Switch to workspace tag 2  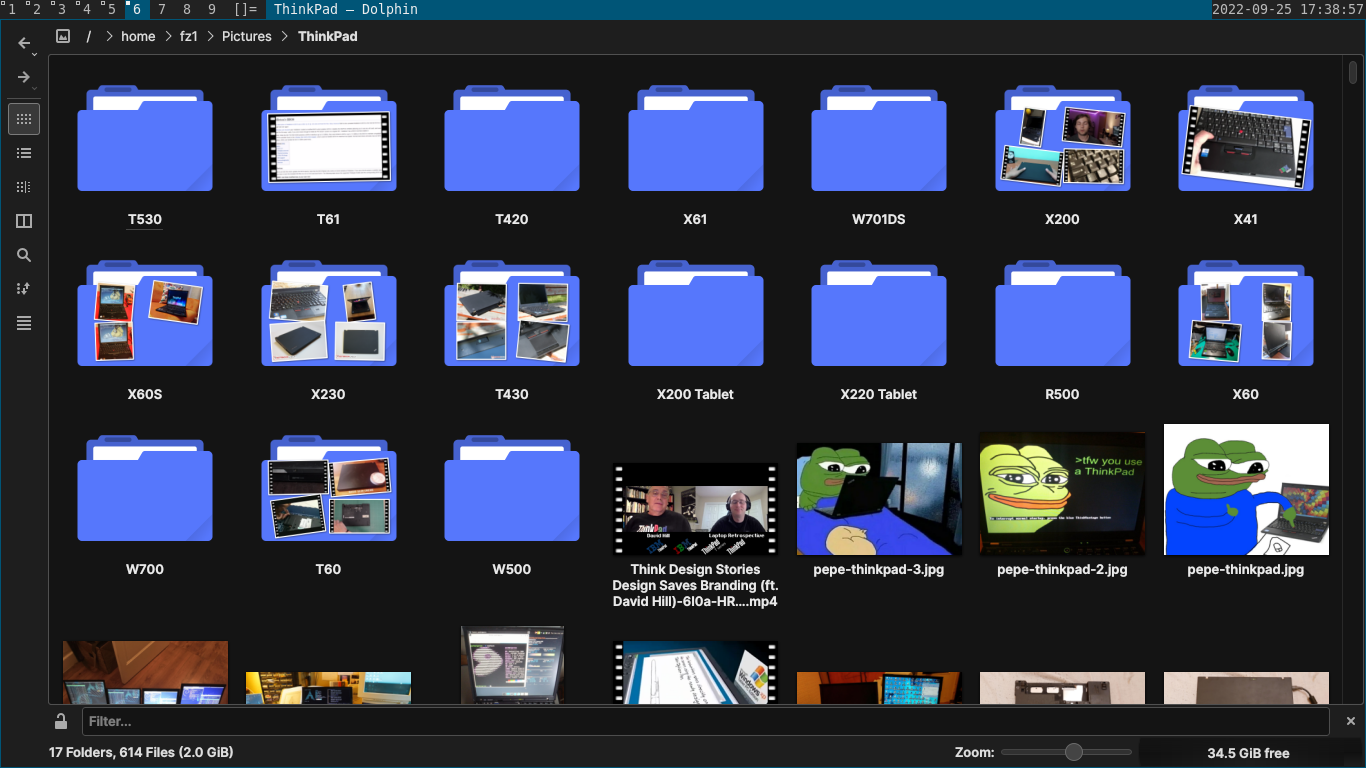37,9
